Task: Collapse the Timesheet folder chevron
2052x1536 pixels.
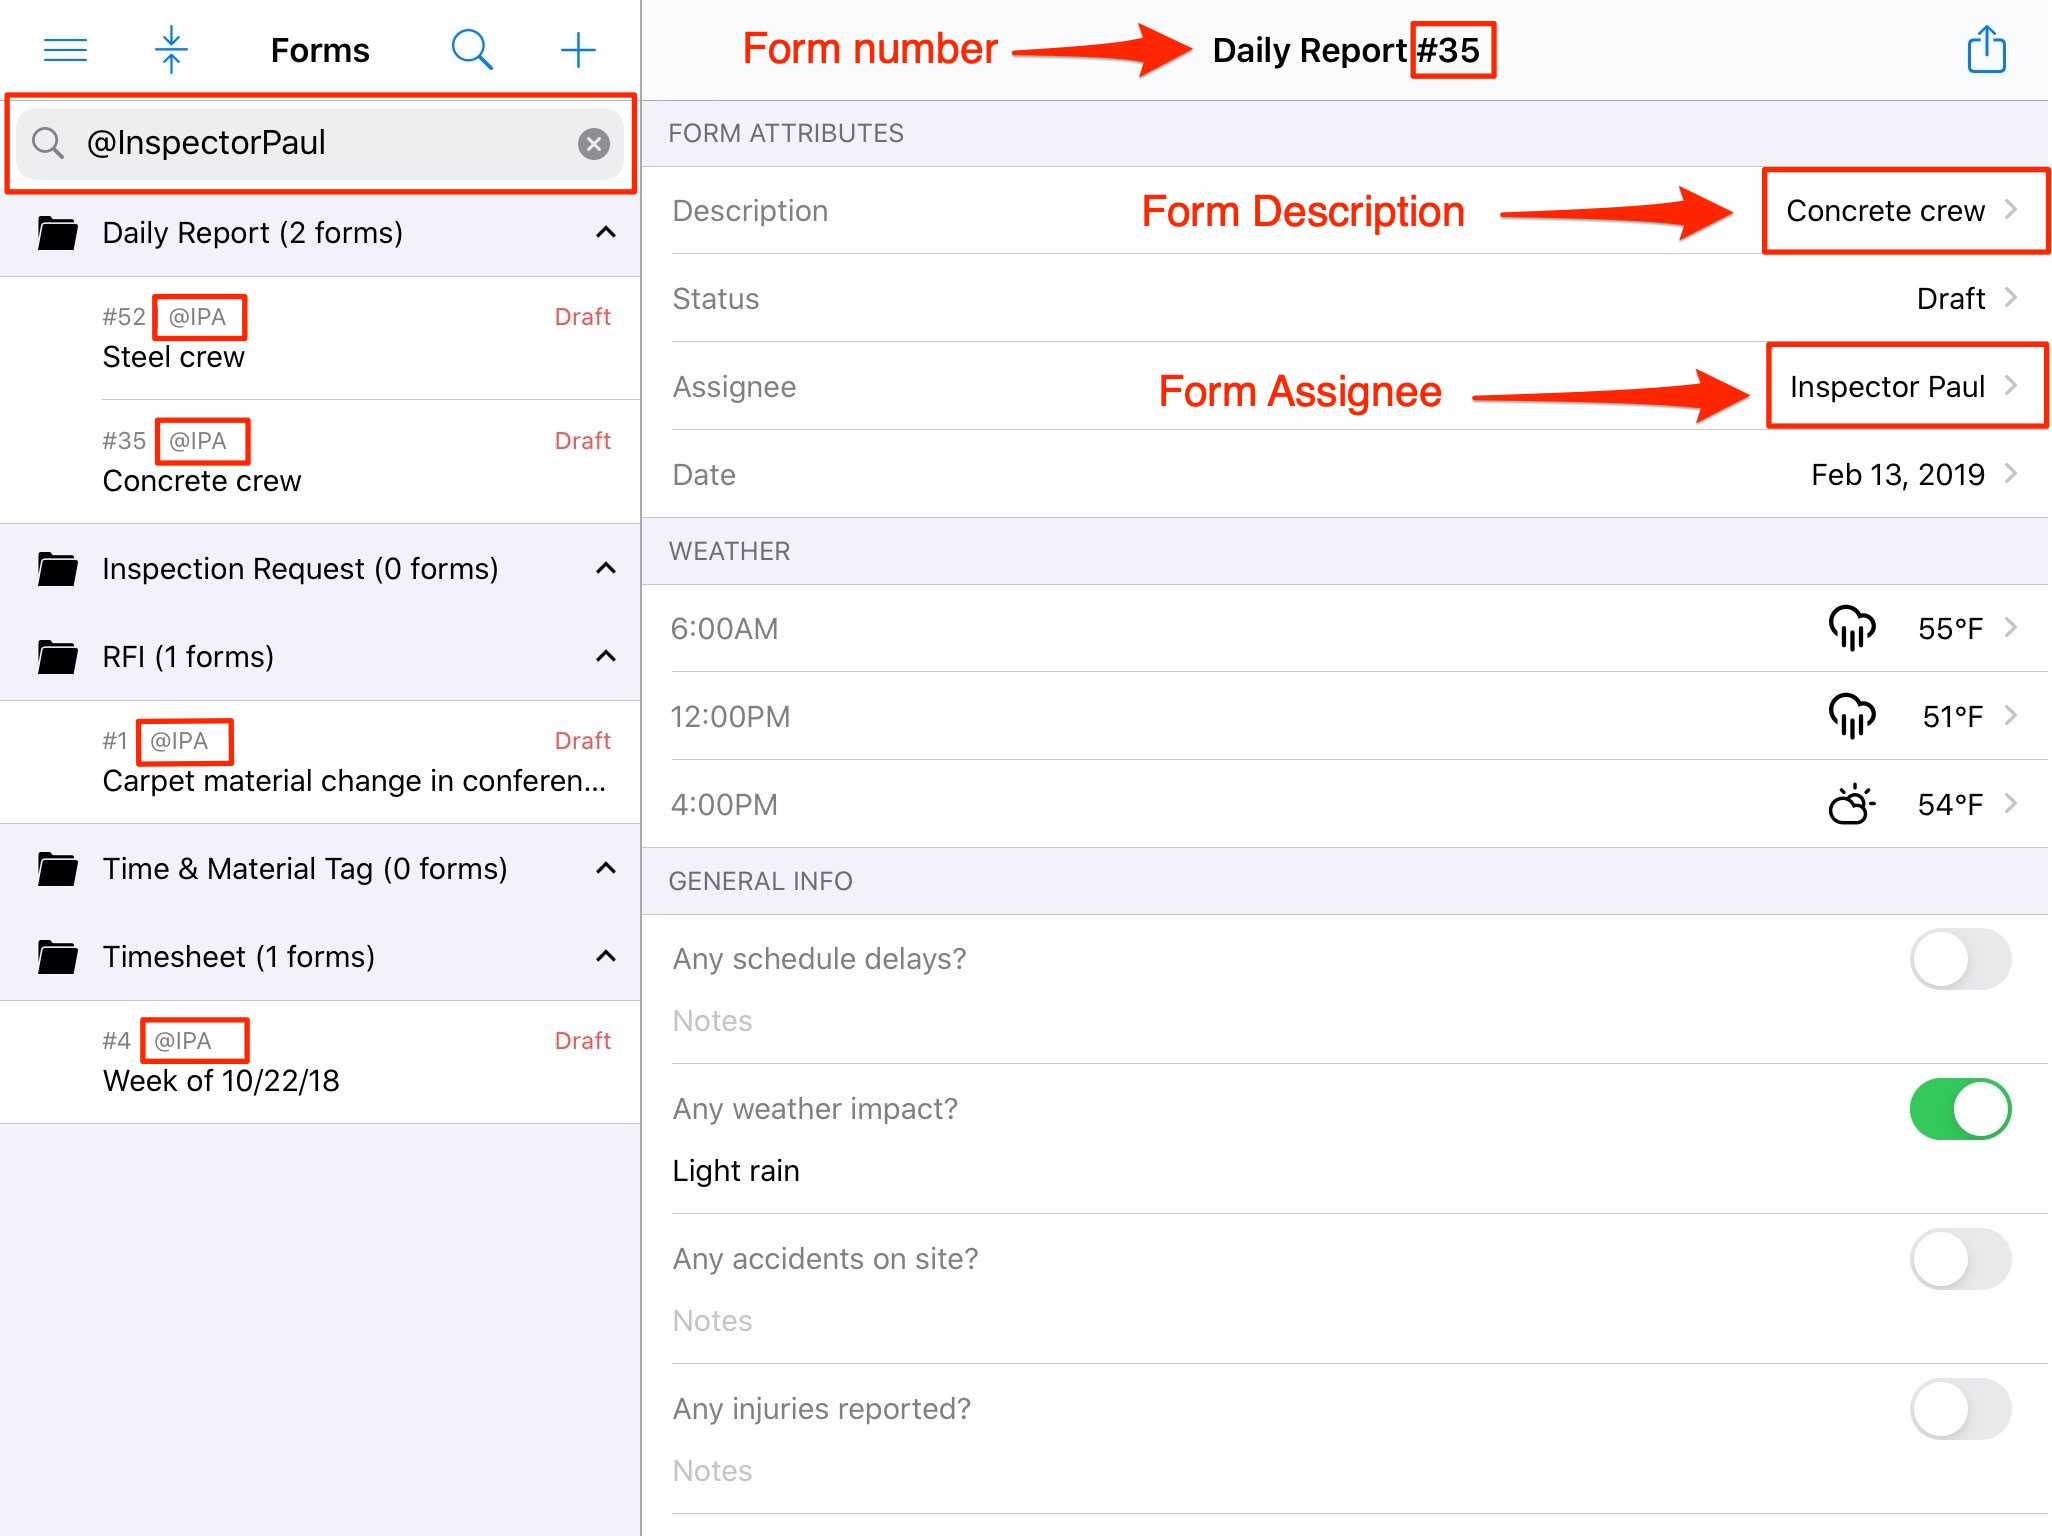Action: pyautogui.click(x=606, y=957)
